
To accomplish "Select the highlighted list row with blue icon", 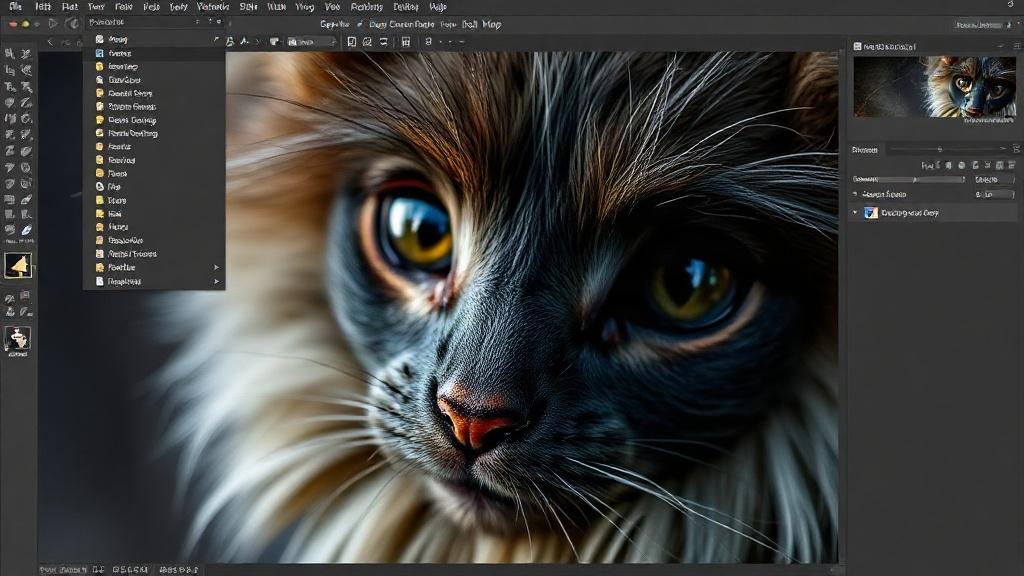I will 154,53.
